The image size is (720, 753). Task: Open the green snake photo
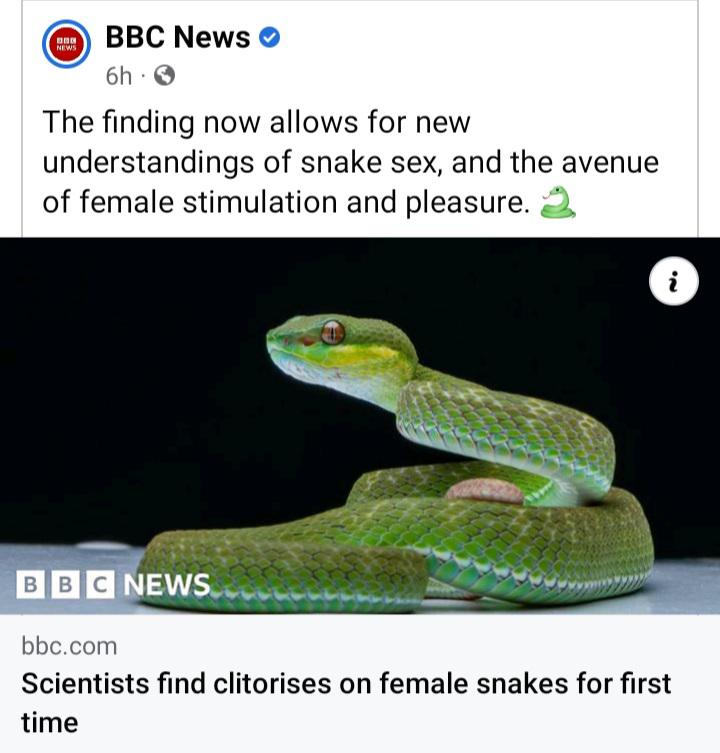pyautogui.click(x=360, y=426)
